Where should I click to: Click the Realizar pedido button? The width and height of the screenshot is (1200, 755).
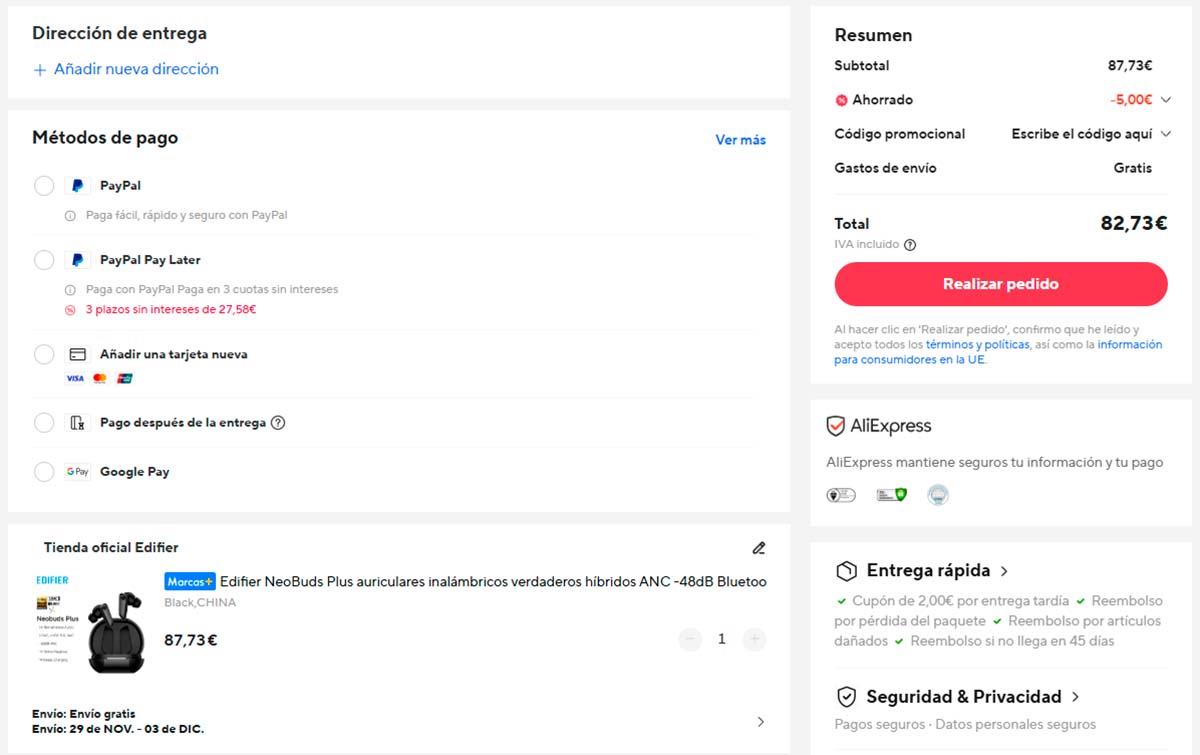(1000, 284)
